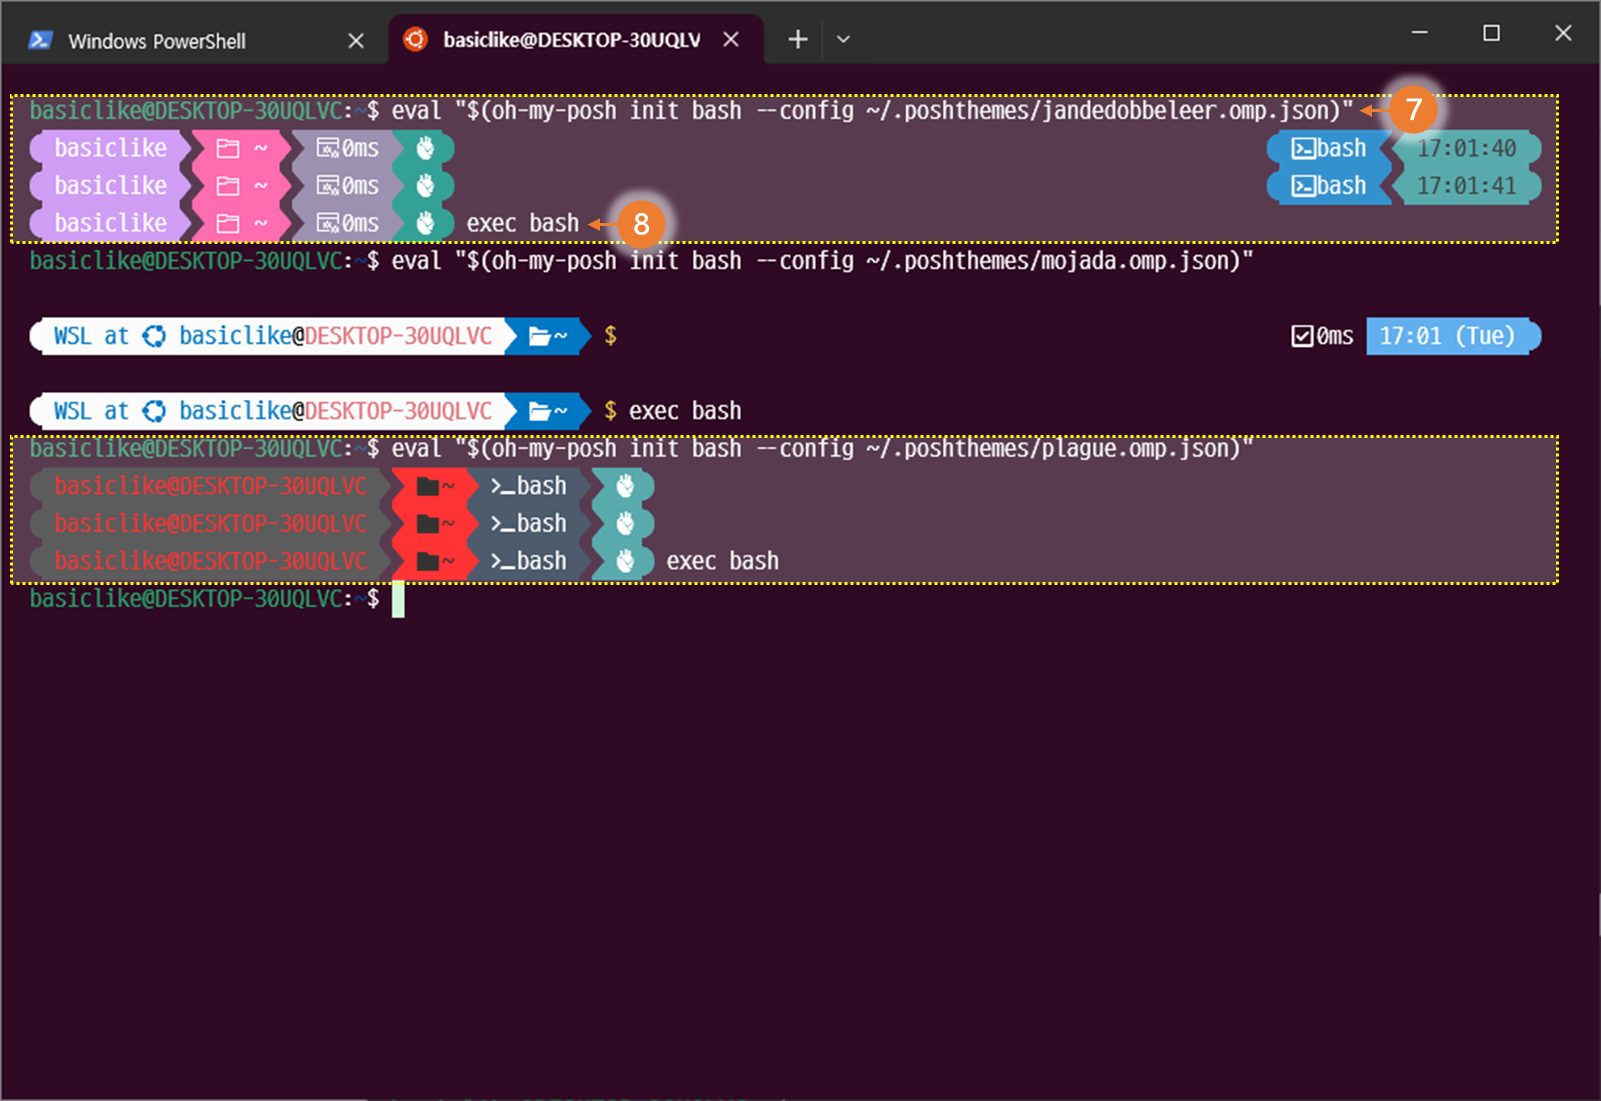Close the basiclike@DESKTOP-30UQLV tab

[731, 39]
